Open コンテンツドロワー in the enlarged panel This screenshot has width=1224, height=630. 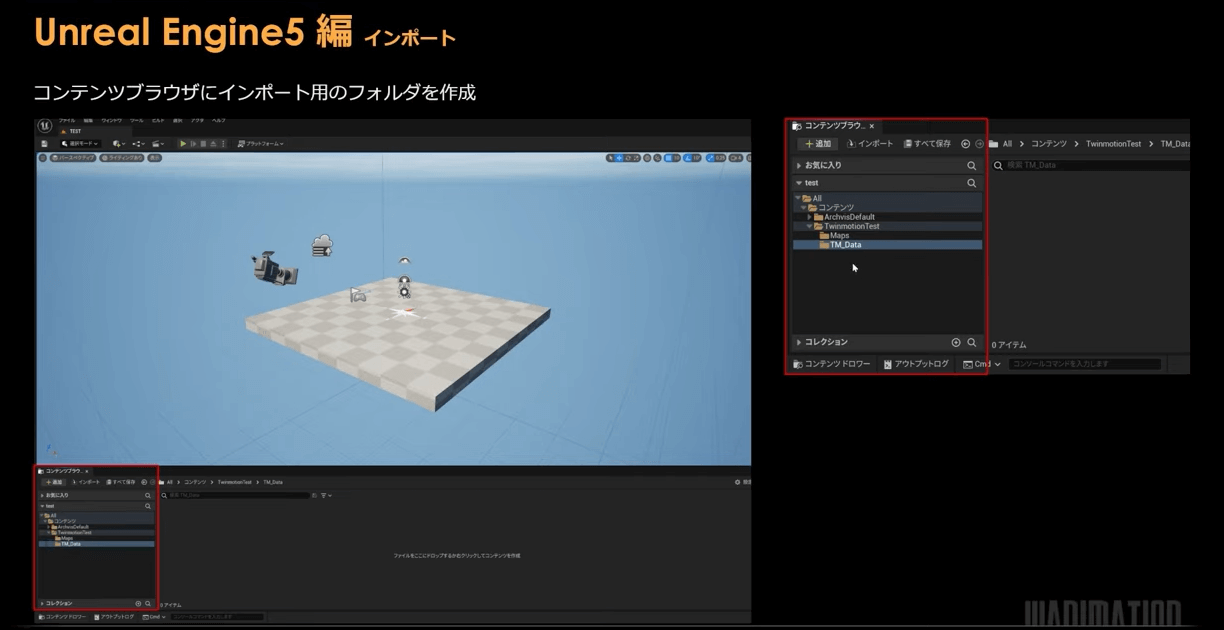coord(831,364)
